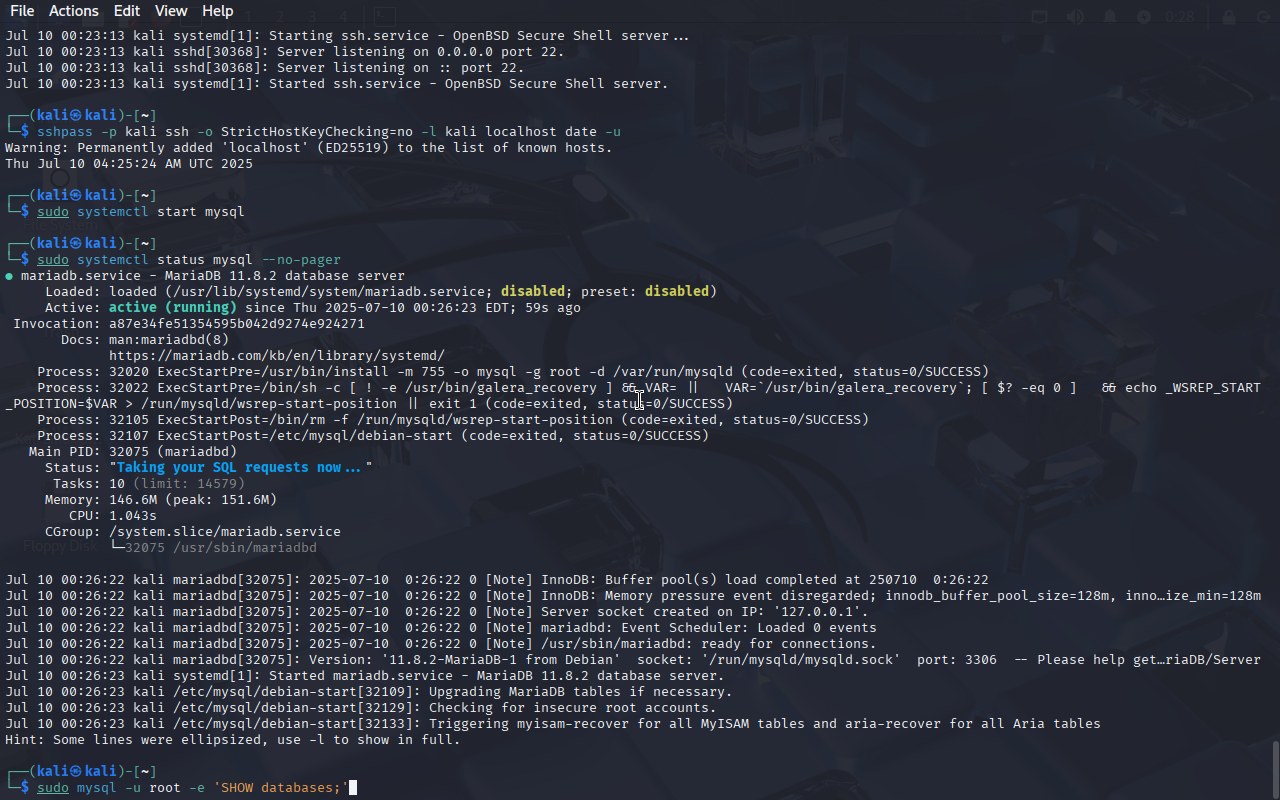Click 'Memory pressure event disregarded' log line
This screenshot has height=800, width=1280.
633,596
